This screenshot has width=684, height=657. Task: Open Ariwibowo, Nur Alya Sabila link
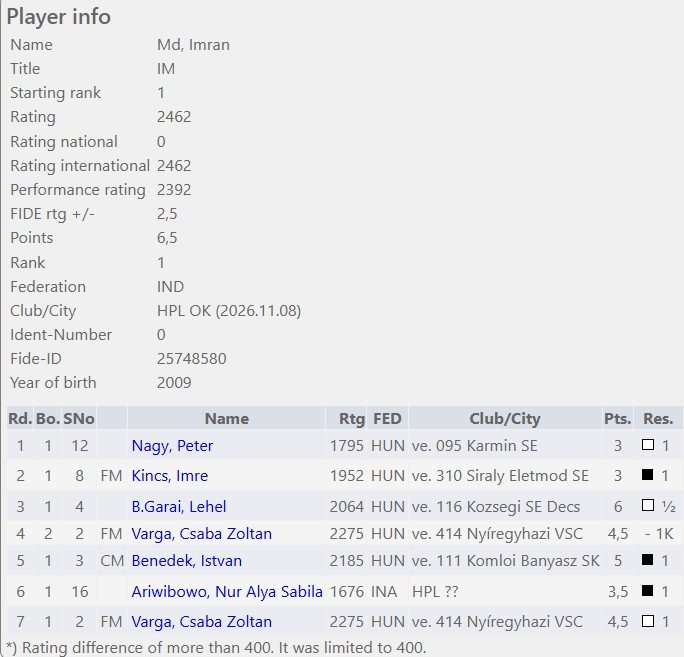(227, 591)
